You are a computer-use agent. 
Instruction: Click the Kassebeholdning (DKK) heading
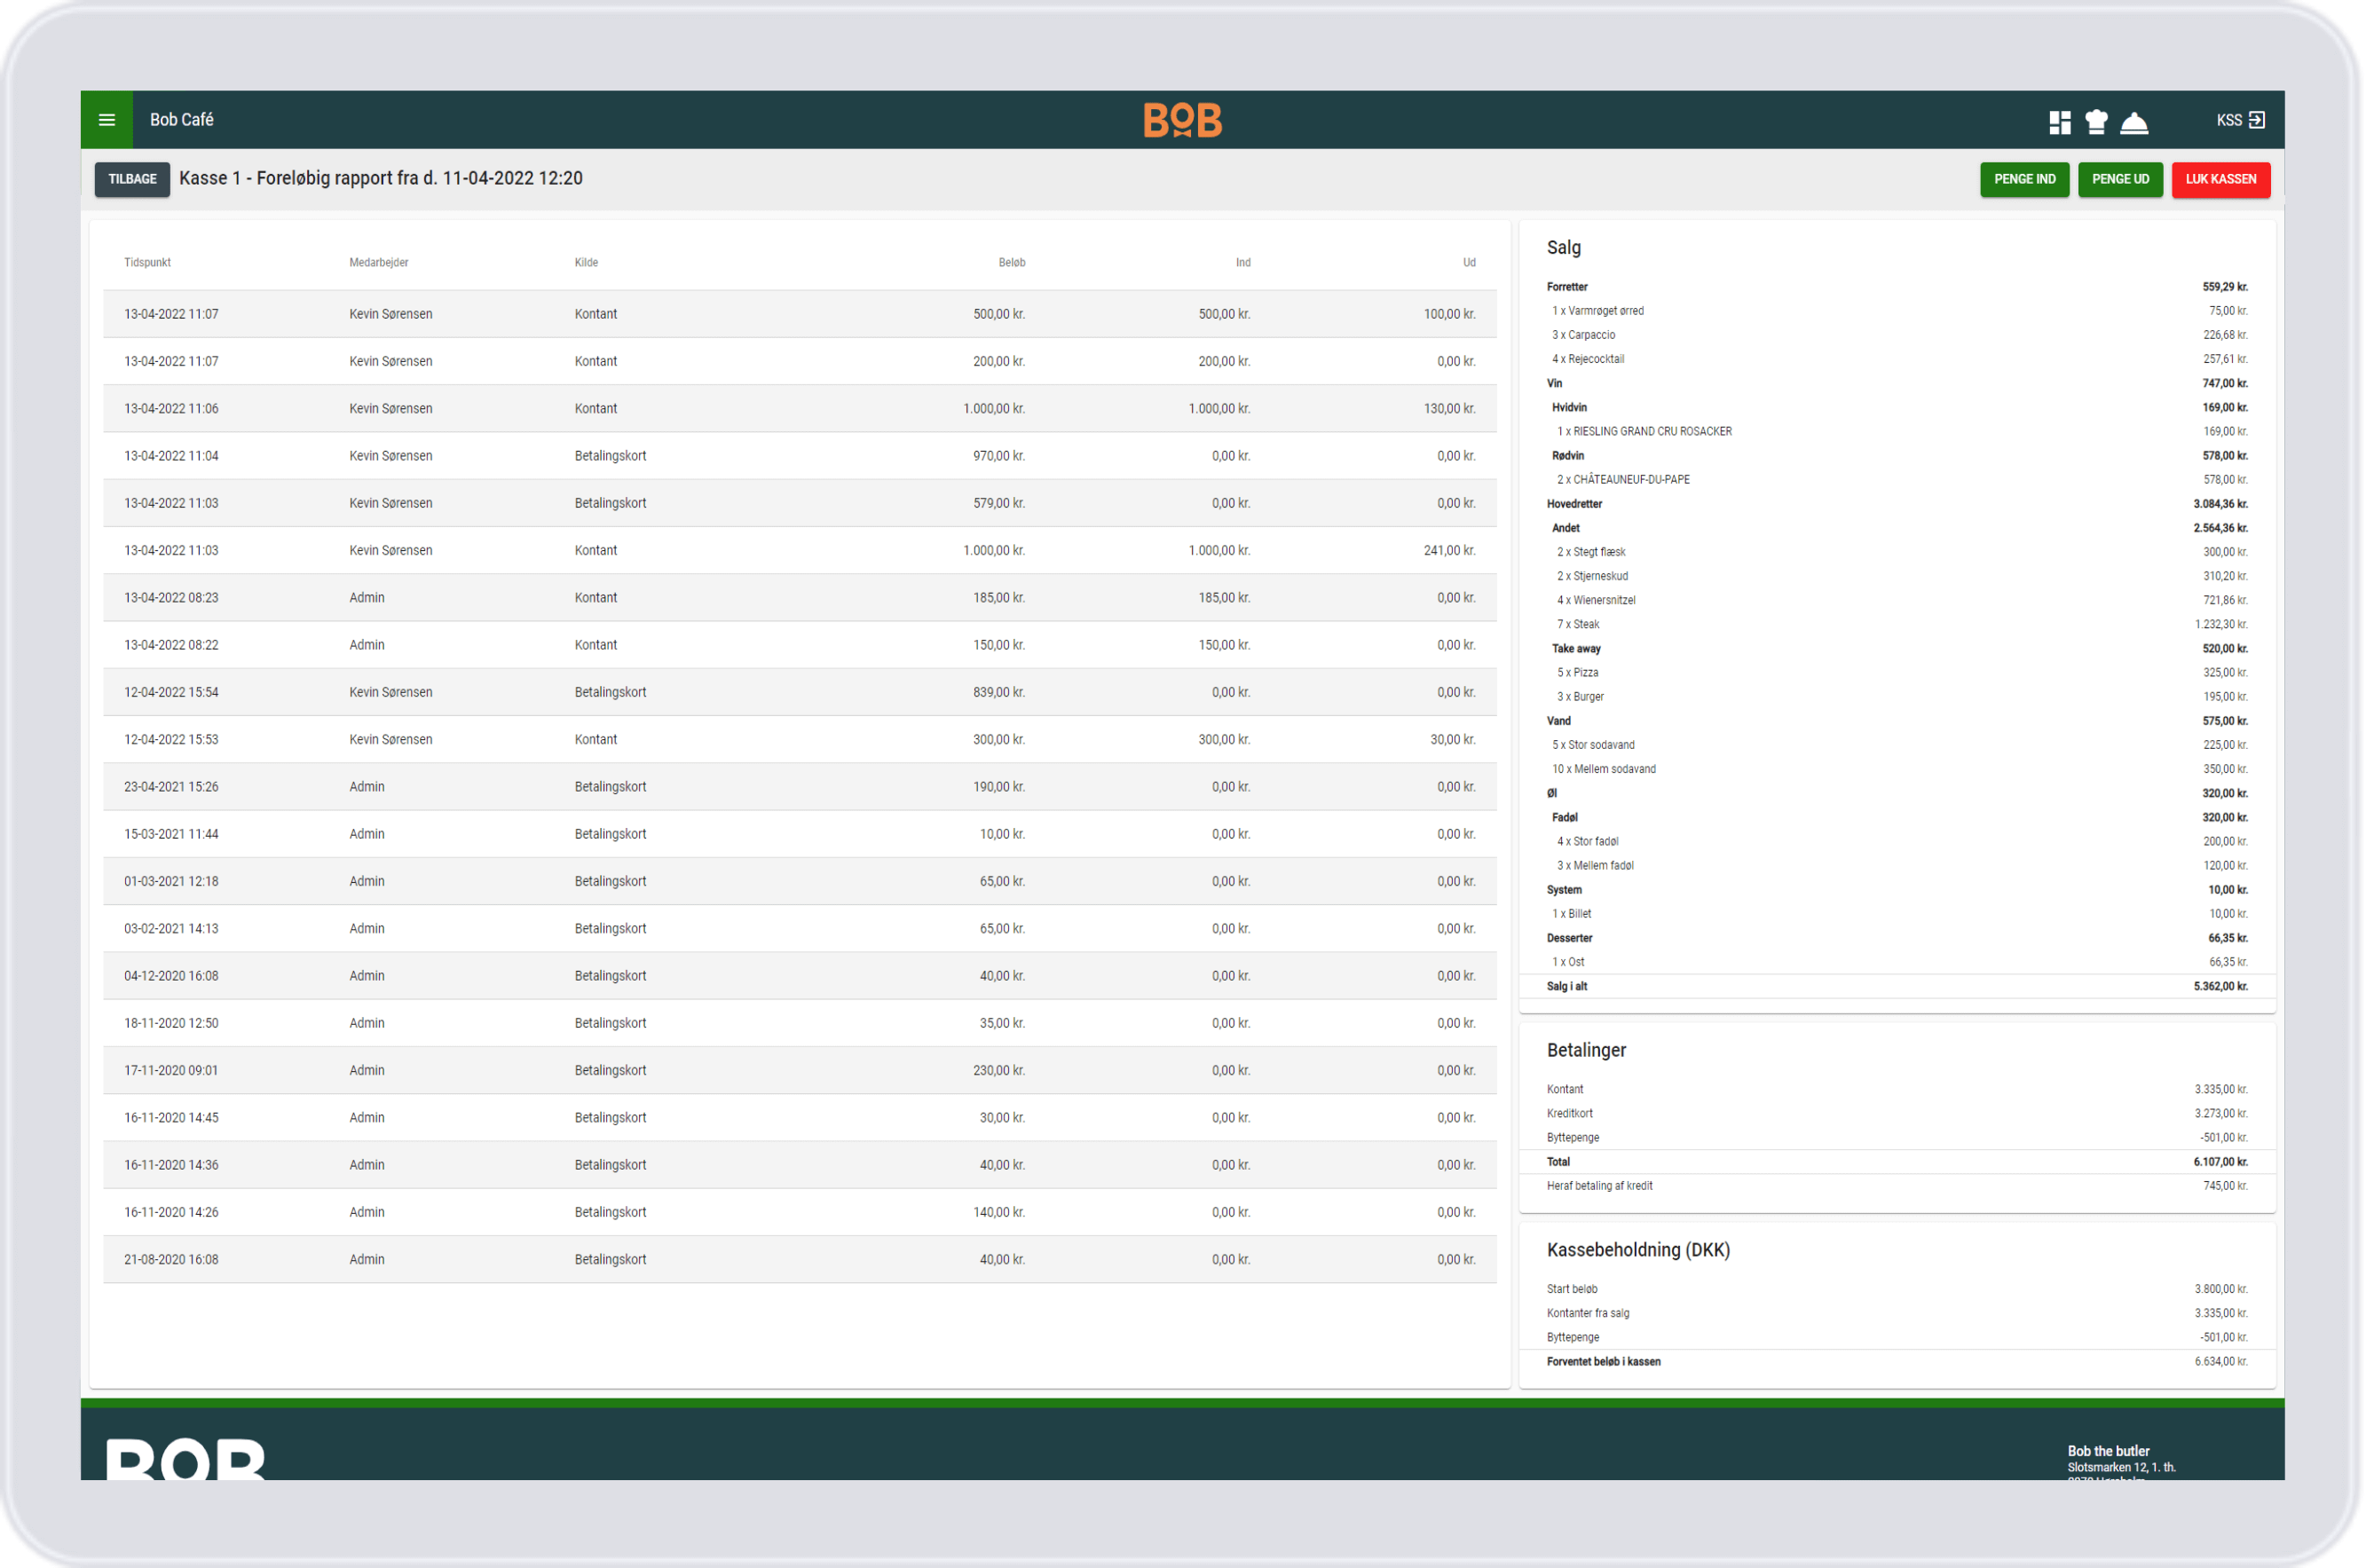click(x=1639, y=1250)
